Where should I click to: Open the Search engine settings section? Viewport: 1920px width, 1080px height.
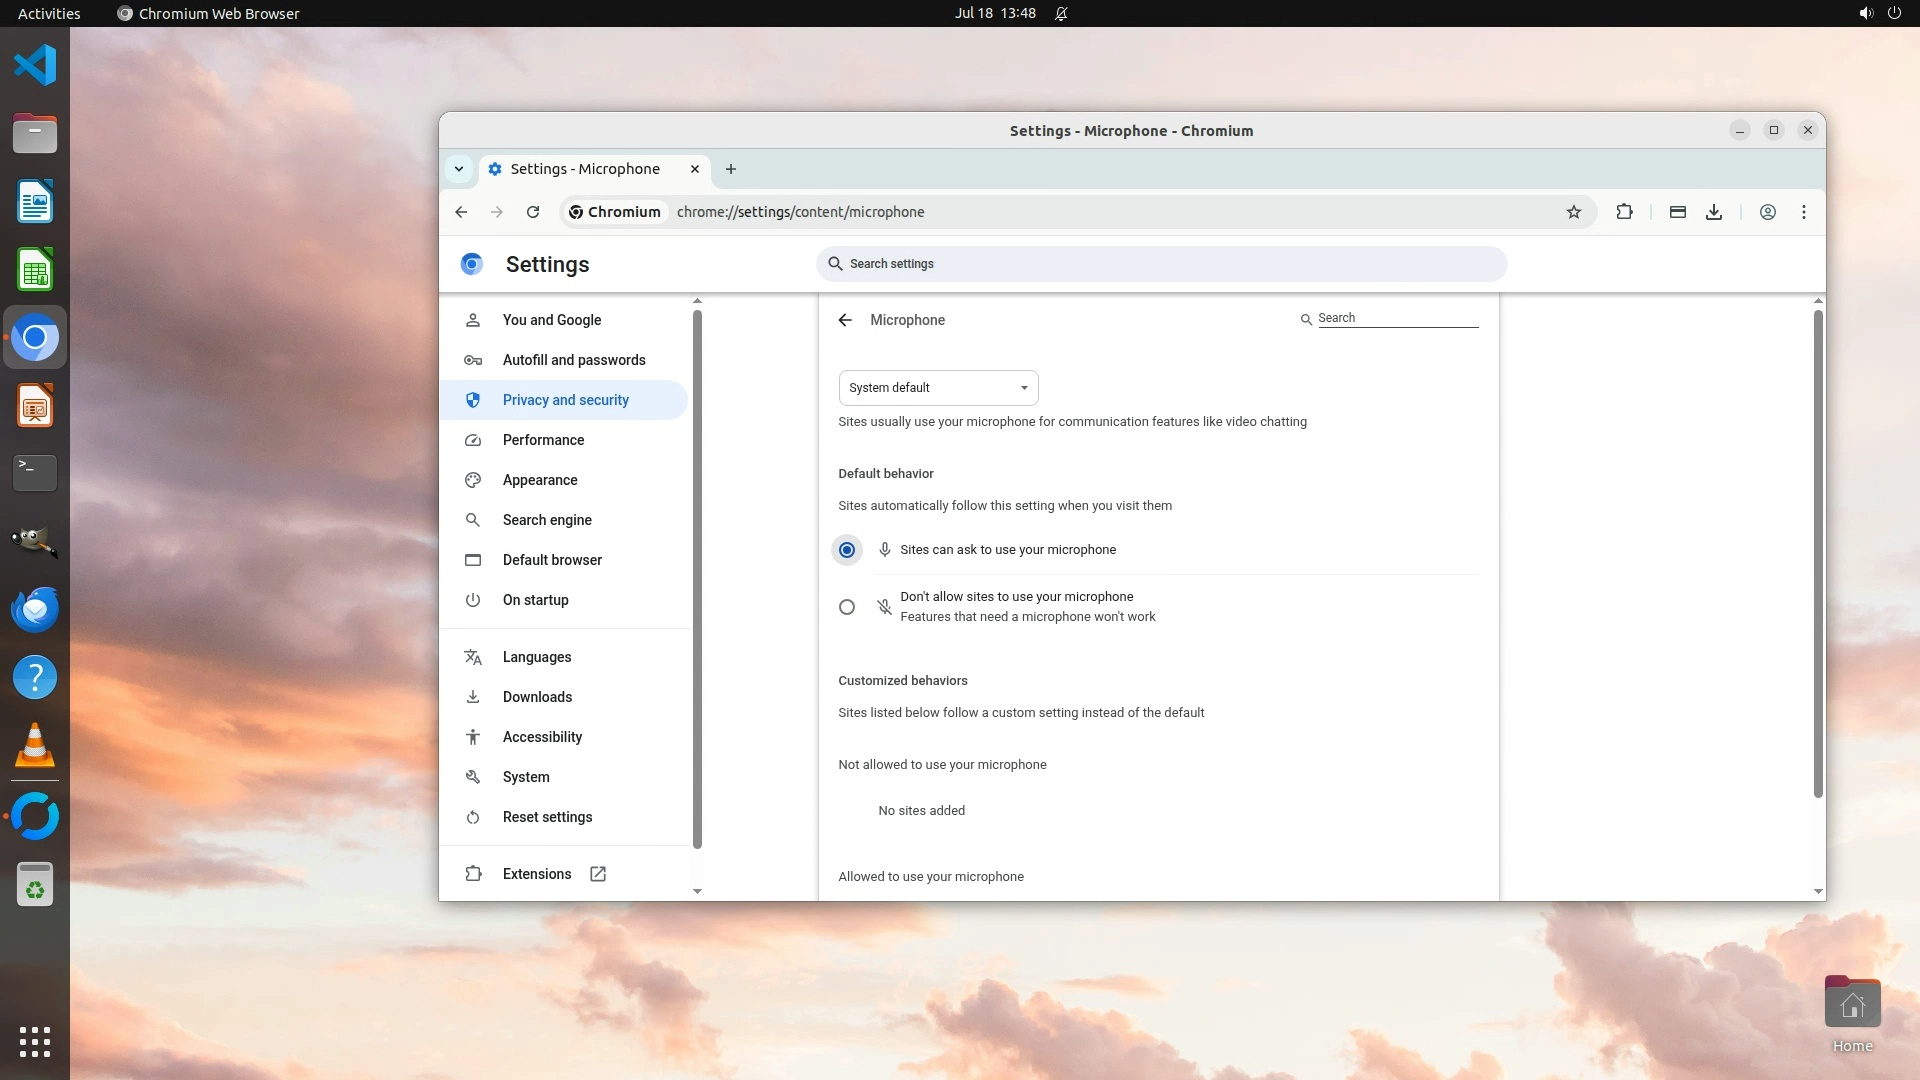point(547,520)
